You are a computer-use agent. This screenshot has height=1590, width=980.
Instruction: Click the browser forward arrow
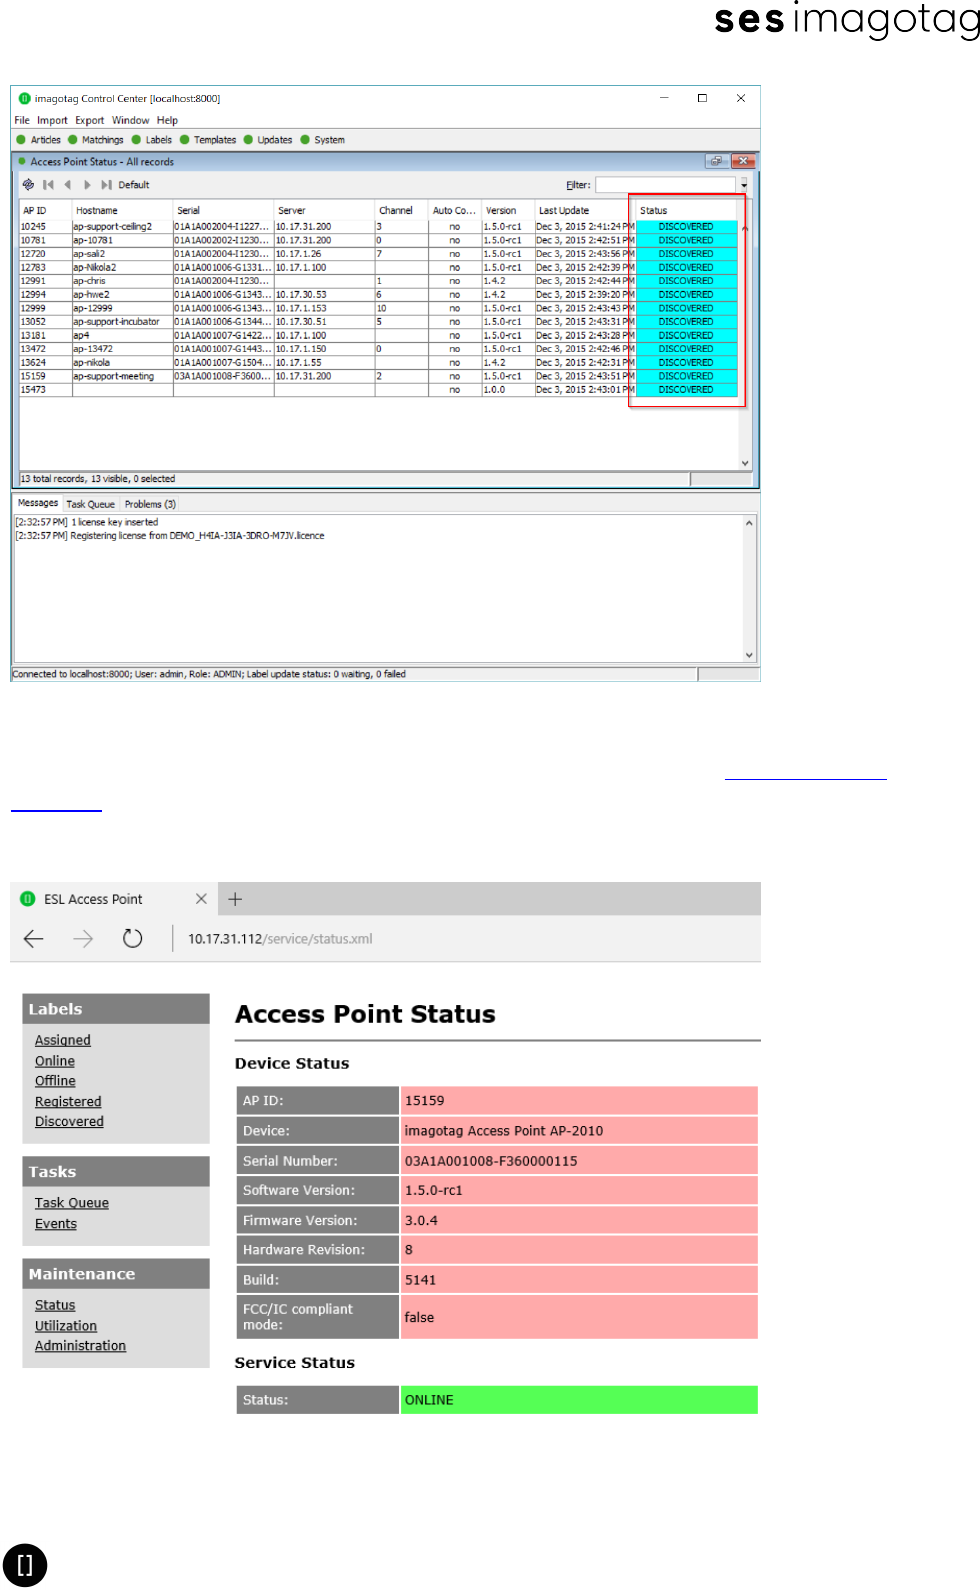coord(83,938)
